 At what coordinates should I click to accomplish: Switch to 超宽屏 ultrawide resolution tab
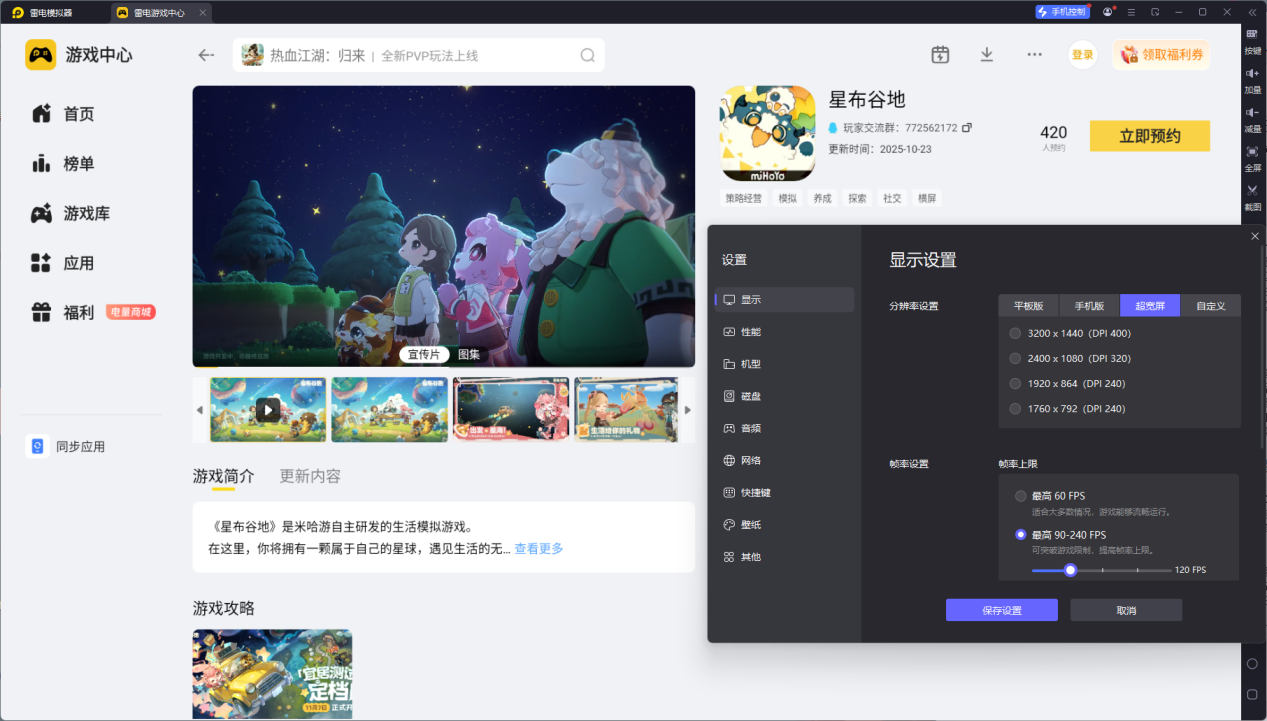(x=1150, y=306)
